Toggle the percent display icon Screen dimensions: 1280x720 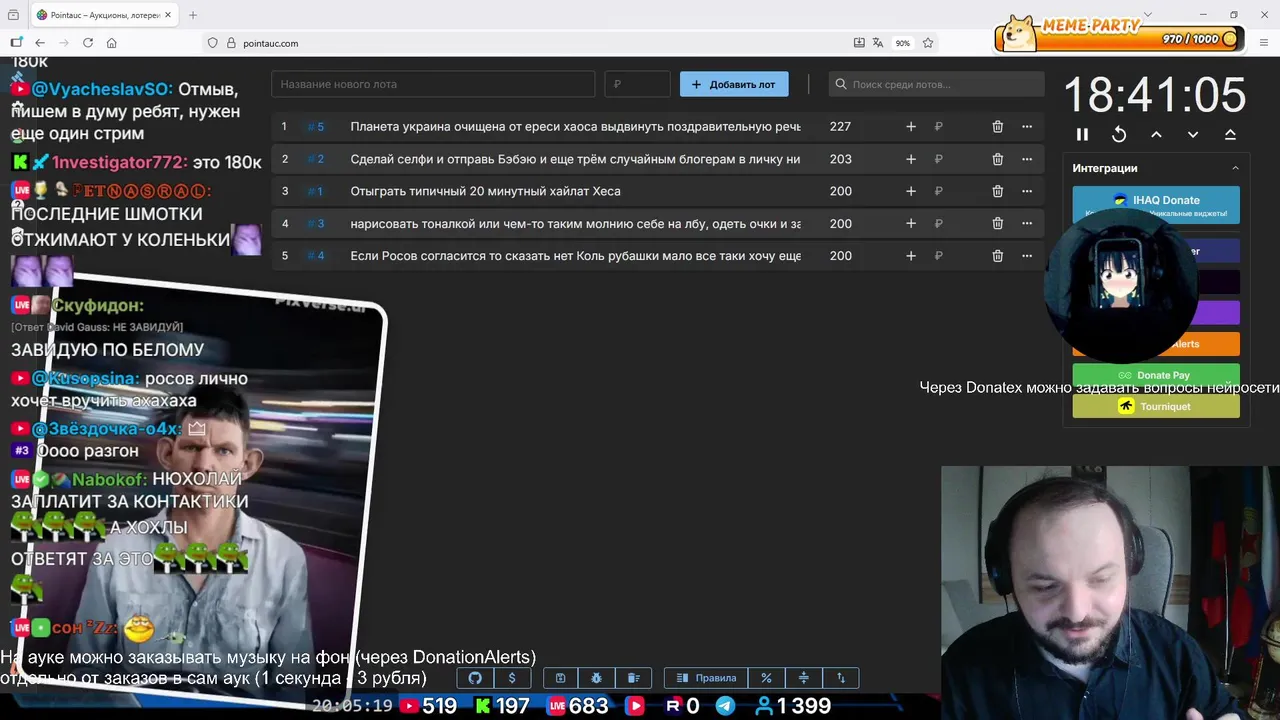(766, 678)
